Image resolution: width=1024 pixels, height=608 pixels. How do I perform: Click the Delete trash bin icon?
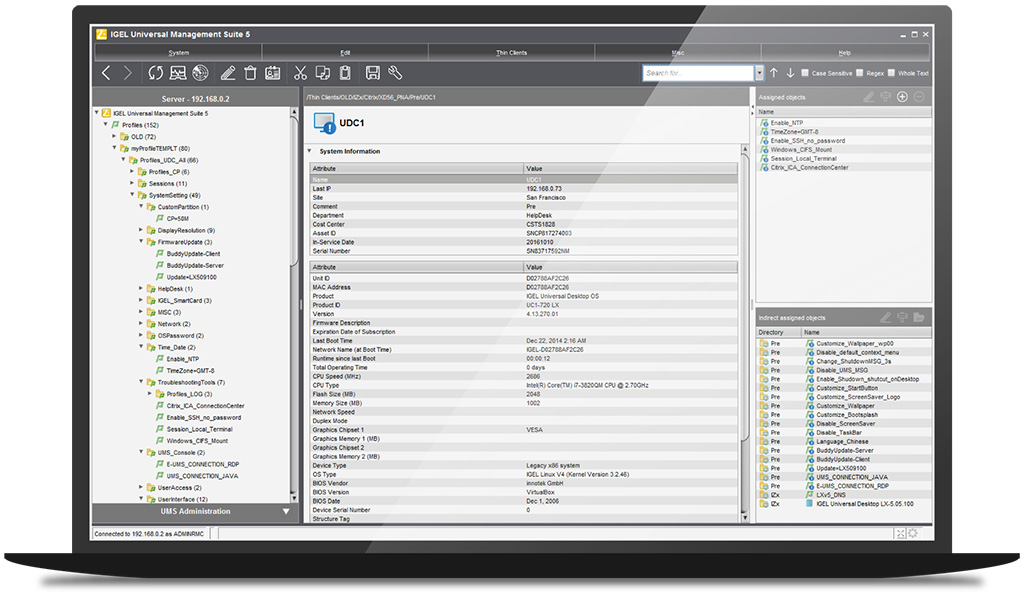coord(250,73)
